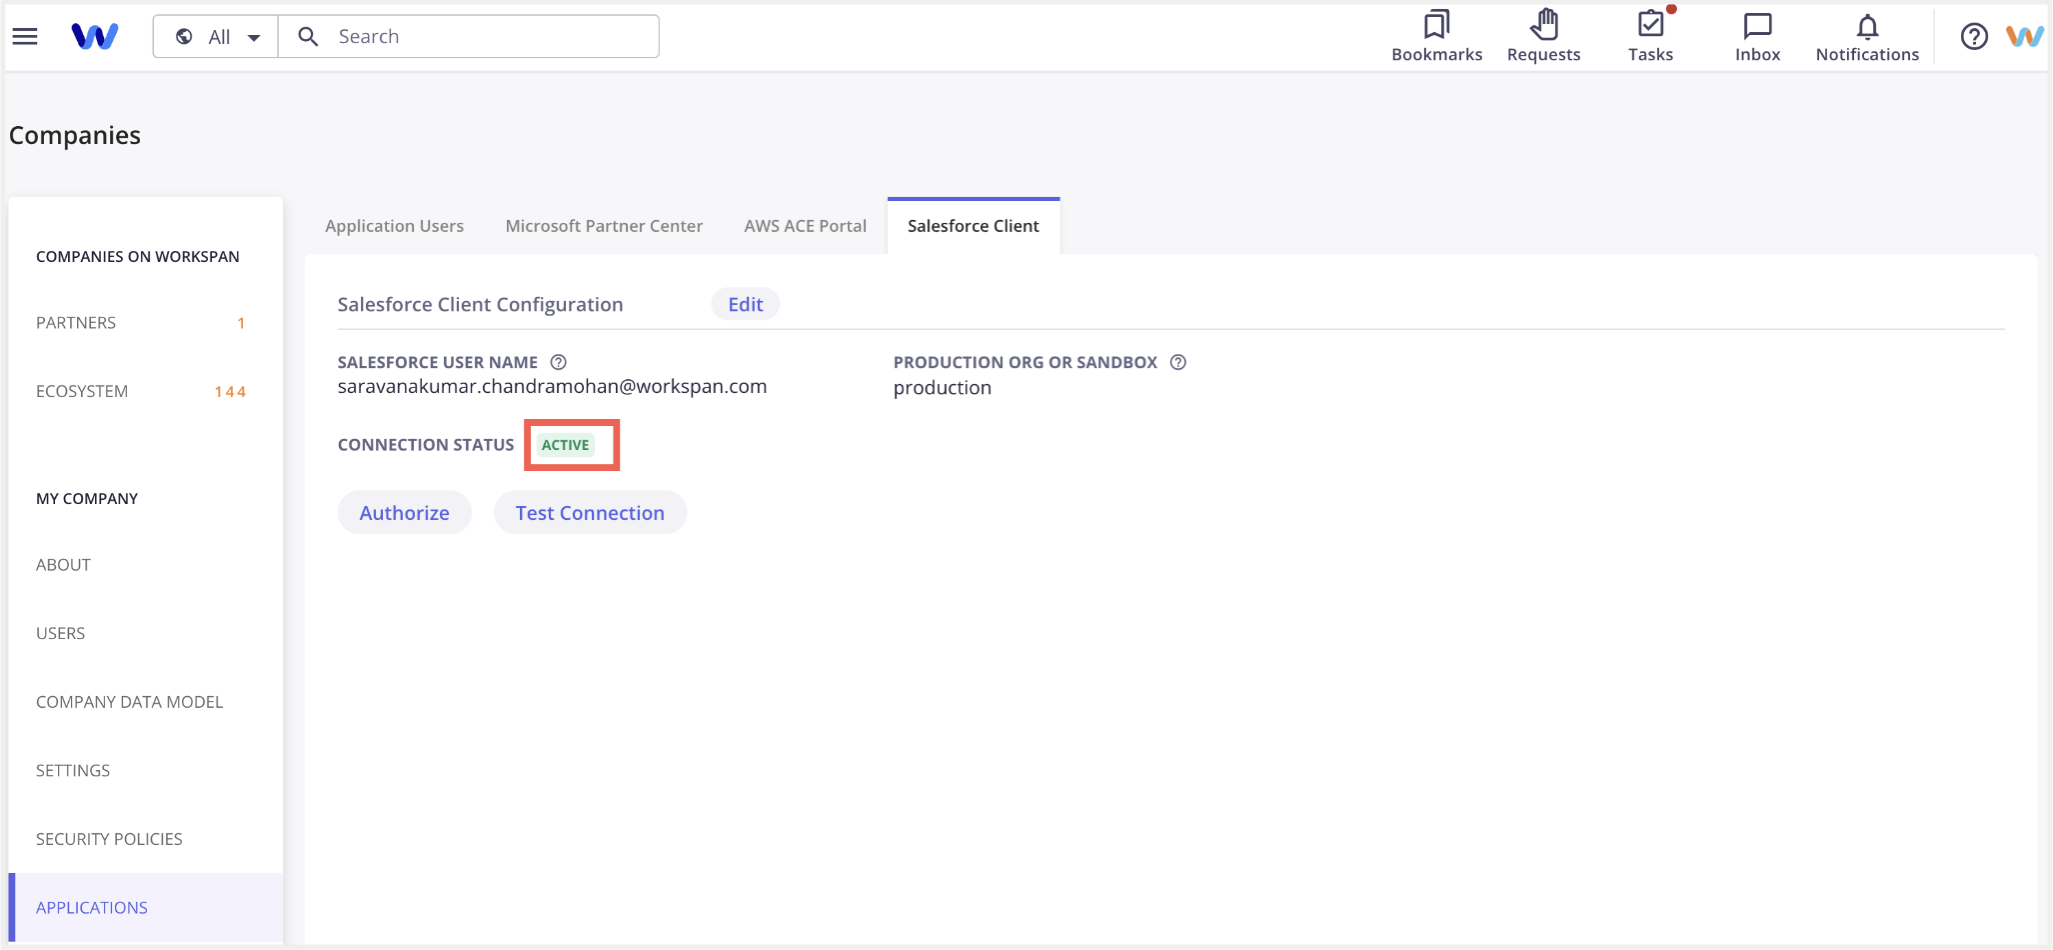This screenshot has width=2053, height=950.
Task: Click the Test Connection button
Action: click(x=590, y=513)
